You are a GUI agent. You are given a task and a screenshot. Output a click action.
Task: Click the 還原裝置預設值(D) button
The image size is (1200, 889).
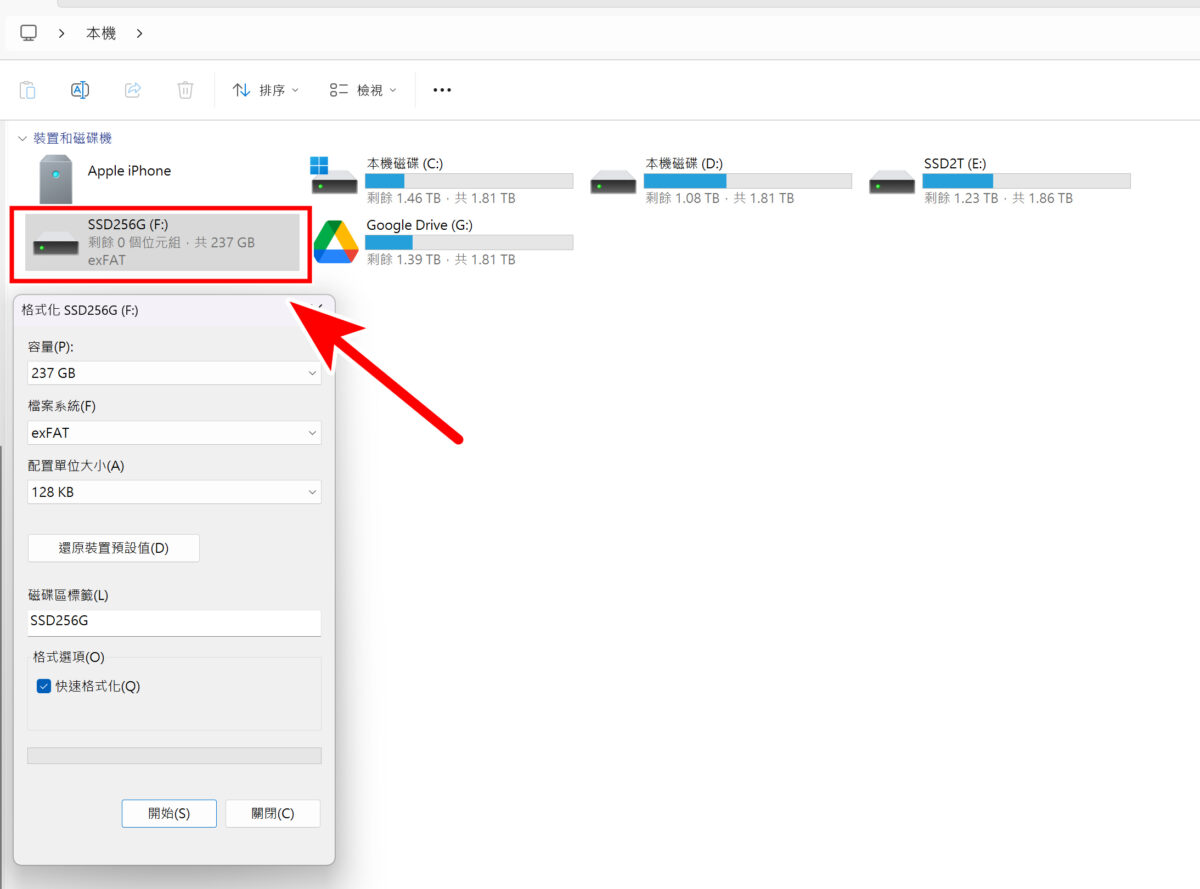point(114,548)
